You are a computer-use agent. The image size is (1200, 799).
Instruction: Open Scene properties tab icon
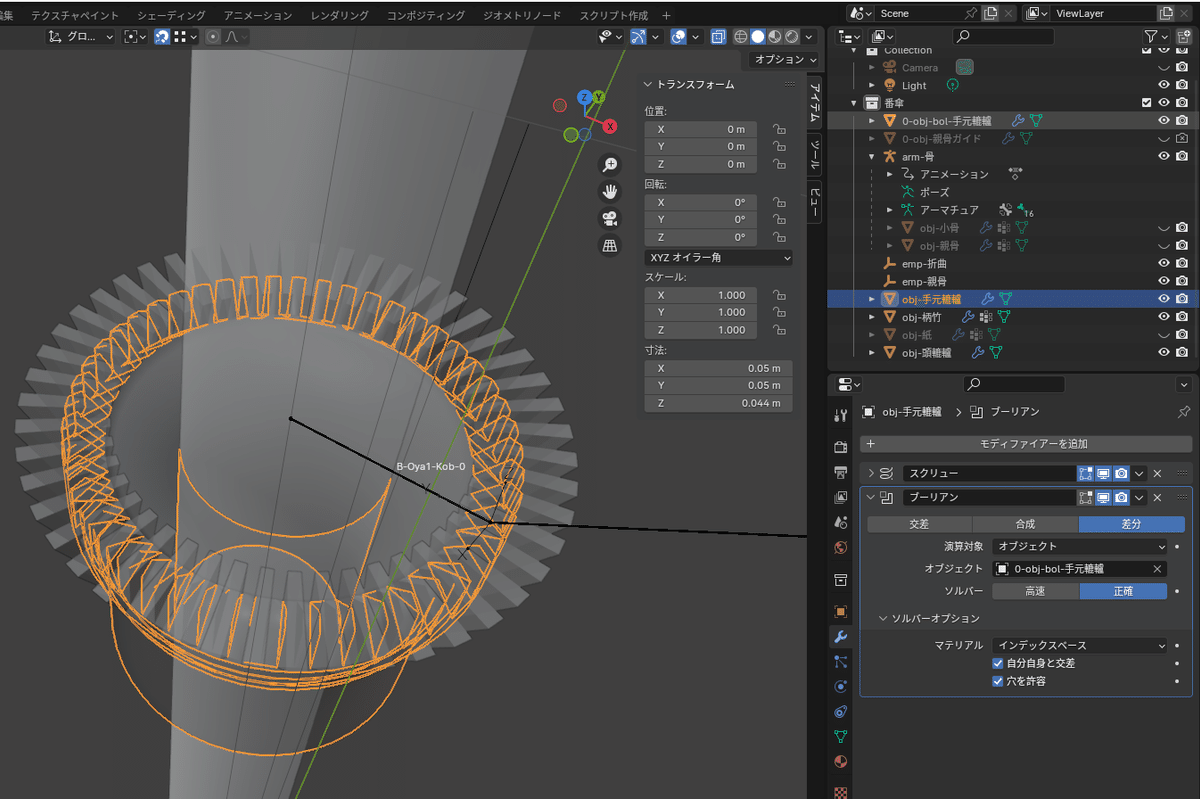pyautogui.click(x=841, y=522)
